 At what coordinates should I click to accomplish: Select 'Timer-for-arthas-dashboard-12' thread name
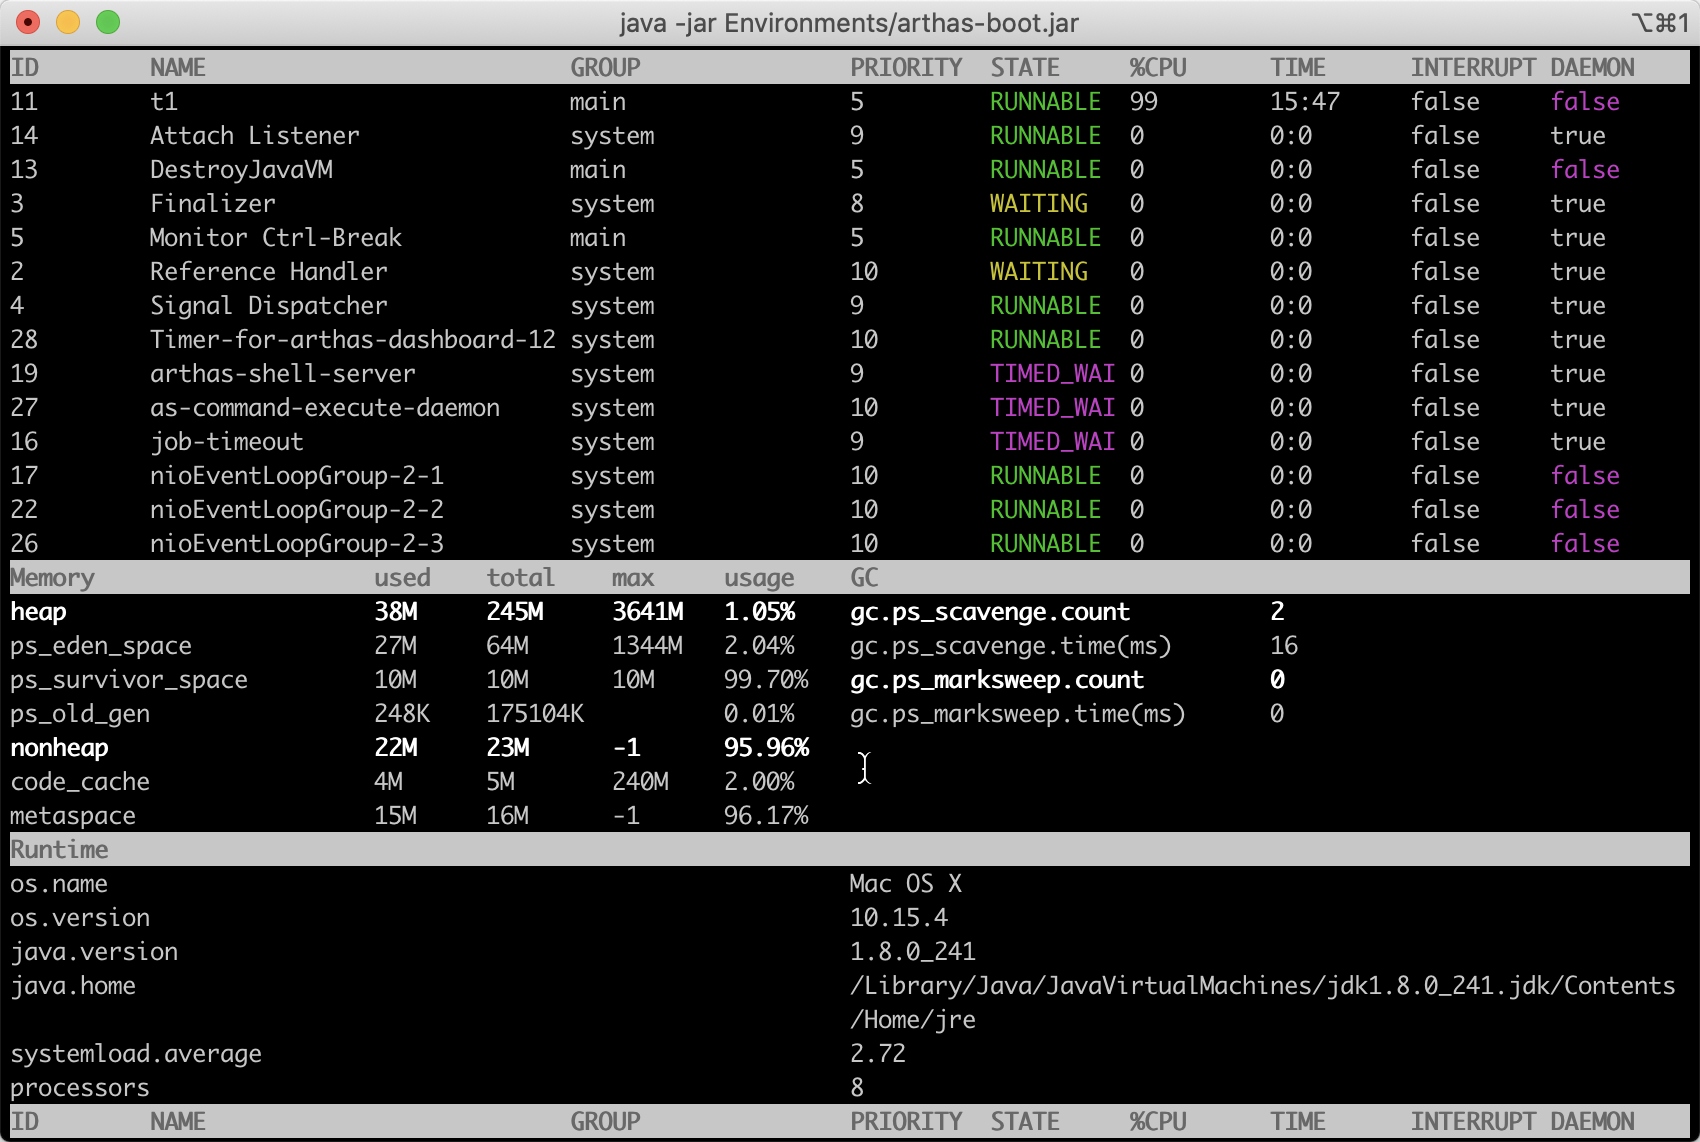(353, 340)
